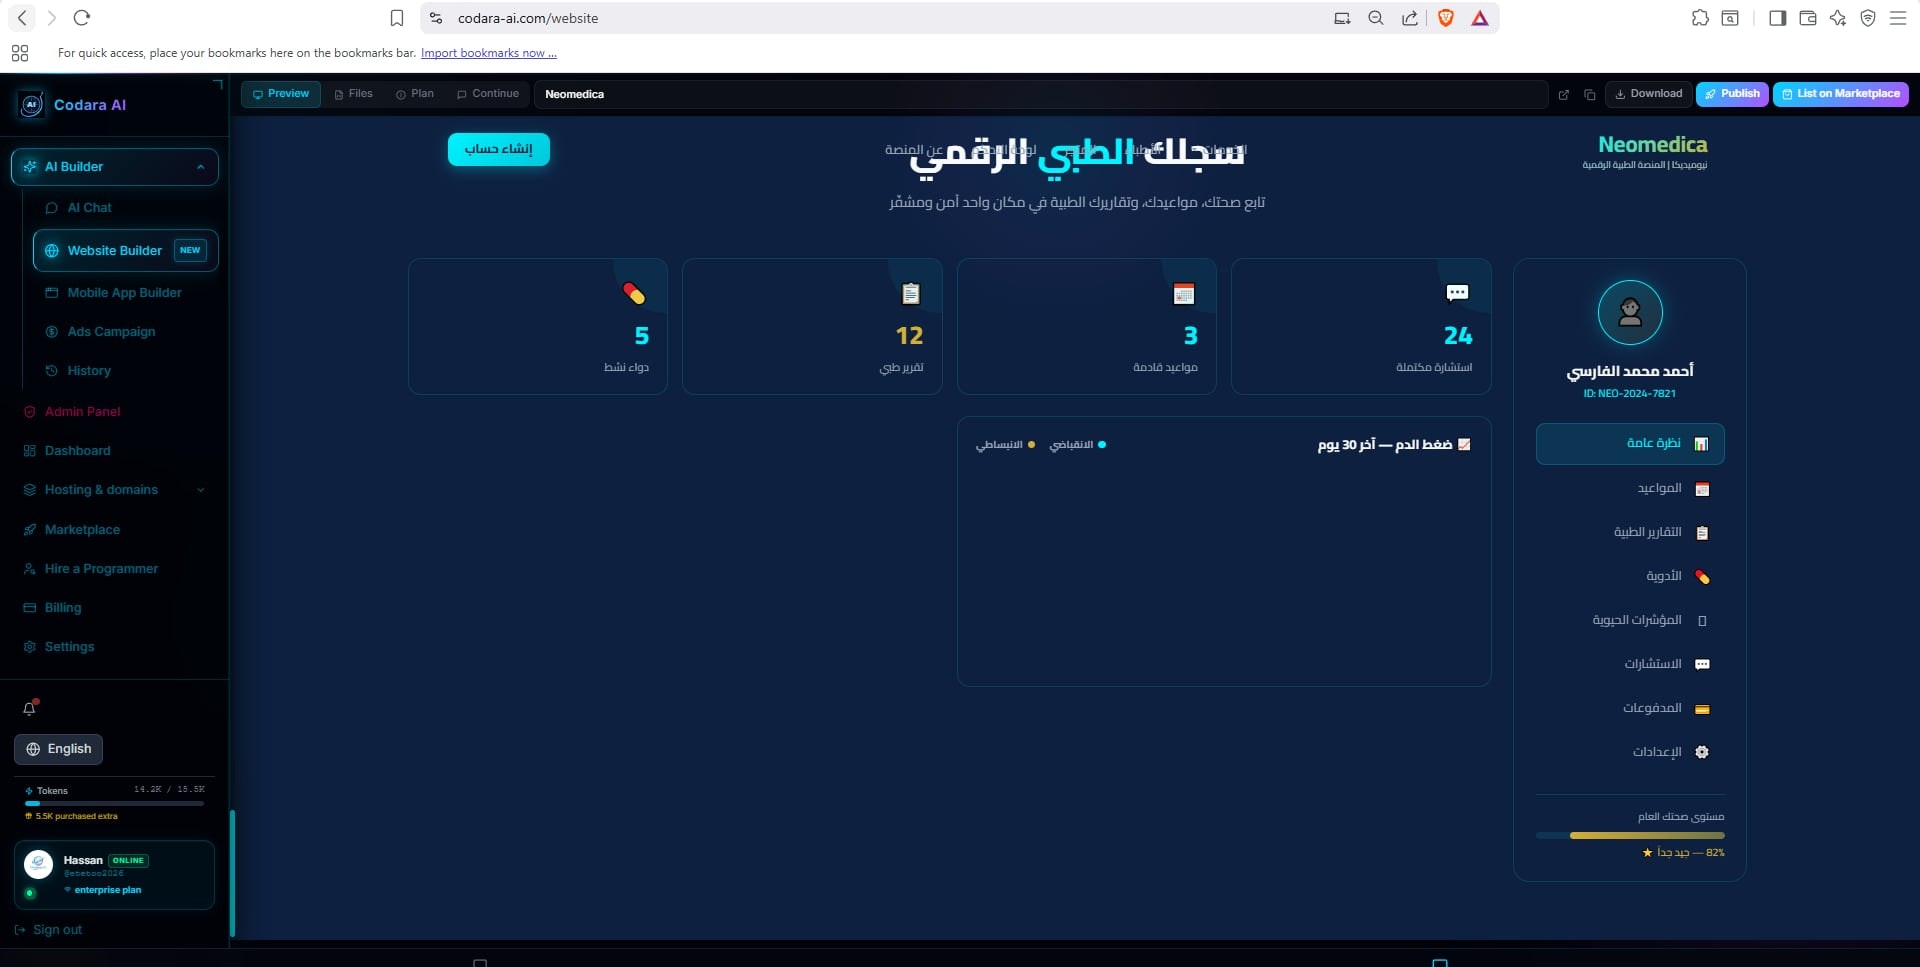Click the calendar icon on upcoming appointments card
1920x967 pixels.
tap(1184, 294)
